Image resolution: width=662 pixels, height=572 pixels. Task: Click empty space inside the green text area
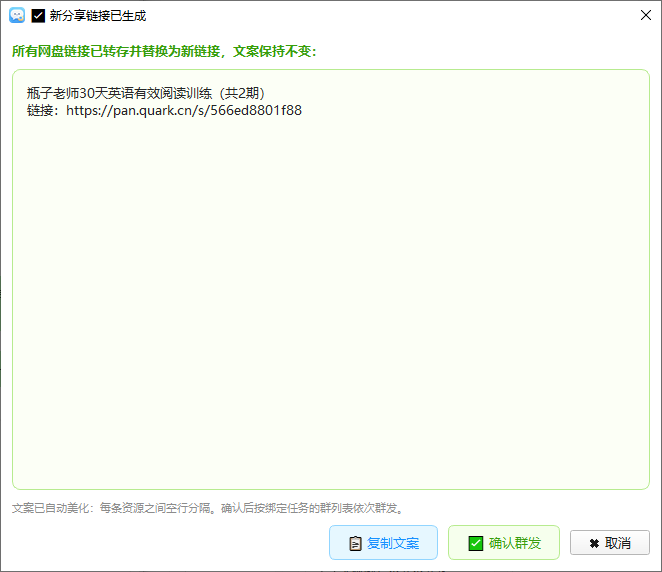331,295
